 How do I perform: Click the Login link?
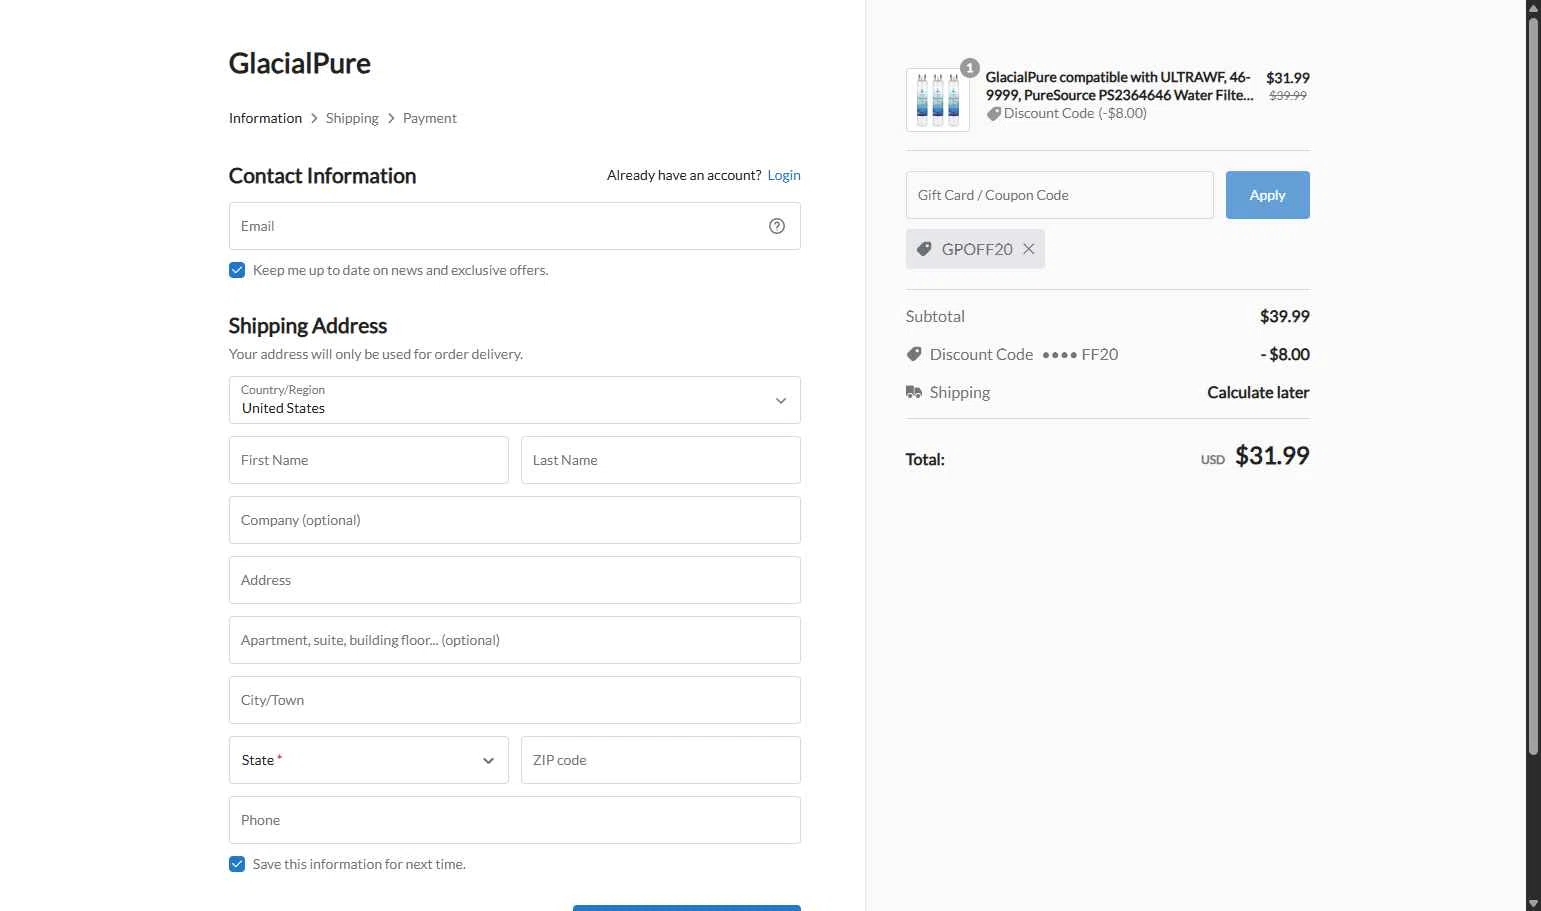(784, 175)
